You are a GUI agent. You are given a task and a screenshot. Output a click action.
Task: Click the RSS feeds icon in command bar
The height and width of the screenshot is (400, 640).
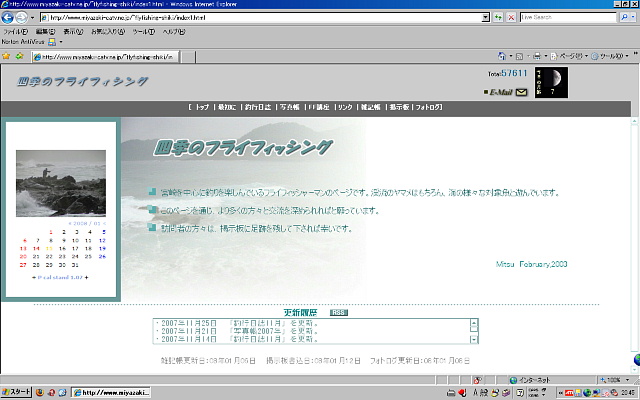pos(520,56)
